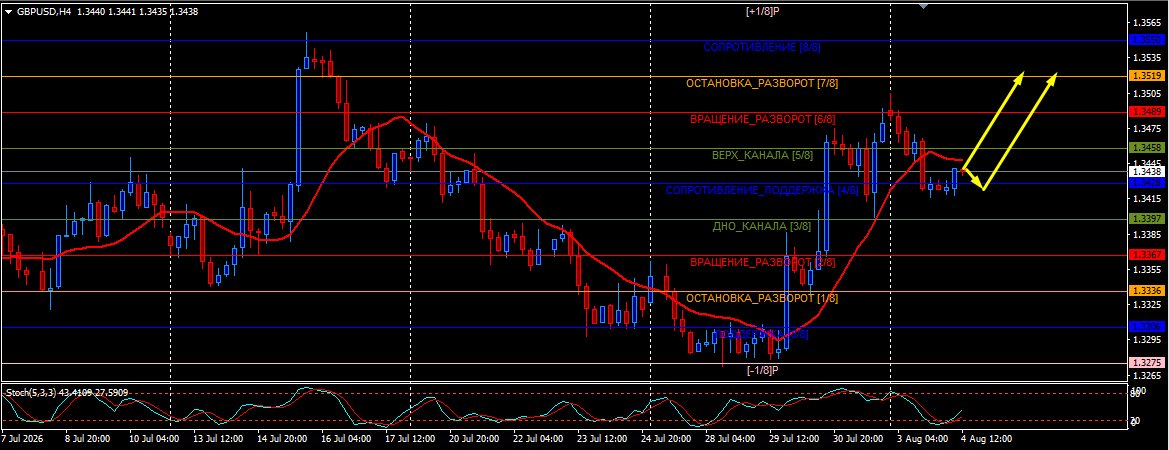Click the ОСТАНОВКА_РАЗВОРОТ [1/8] label
Screen dimensions: 1169x450
click(x=762, y=298)
